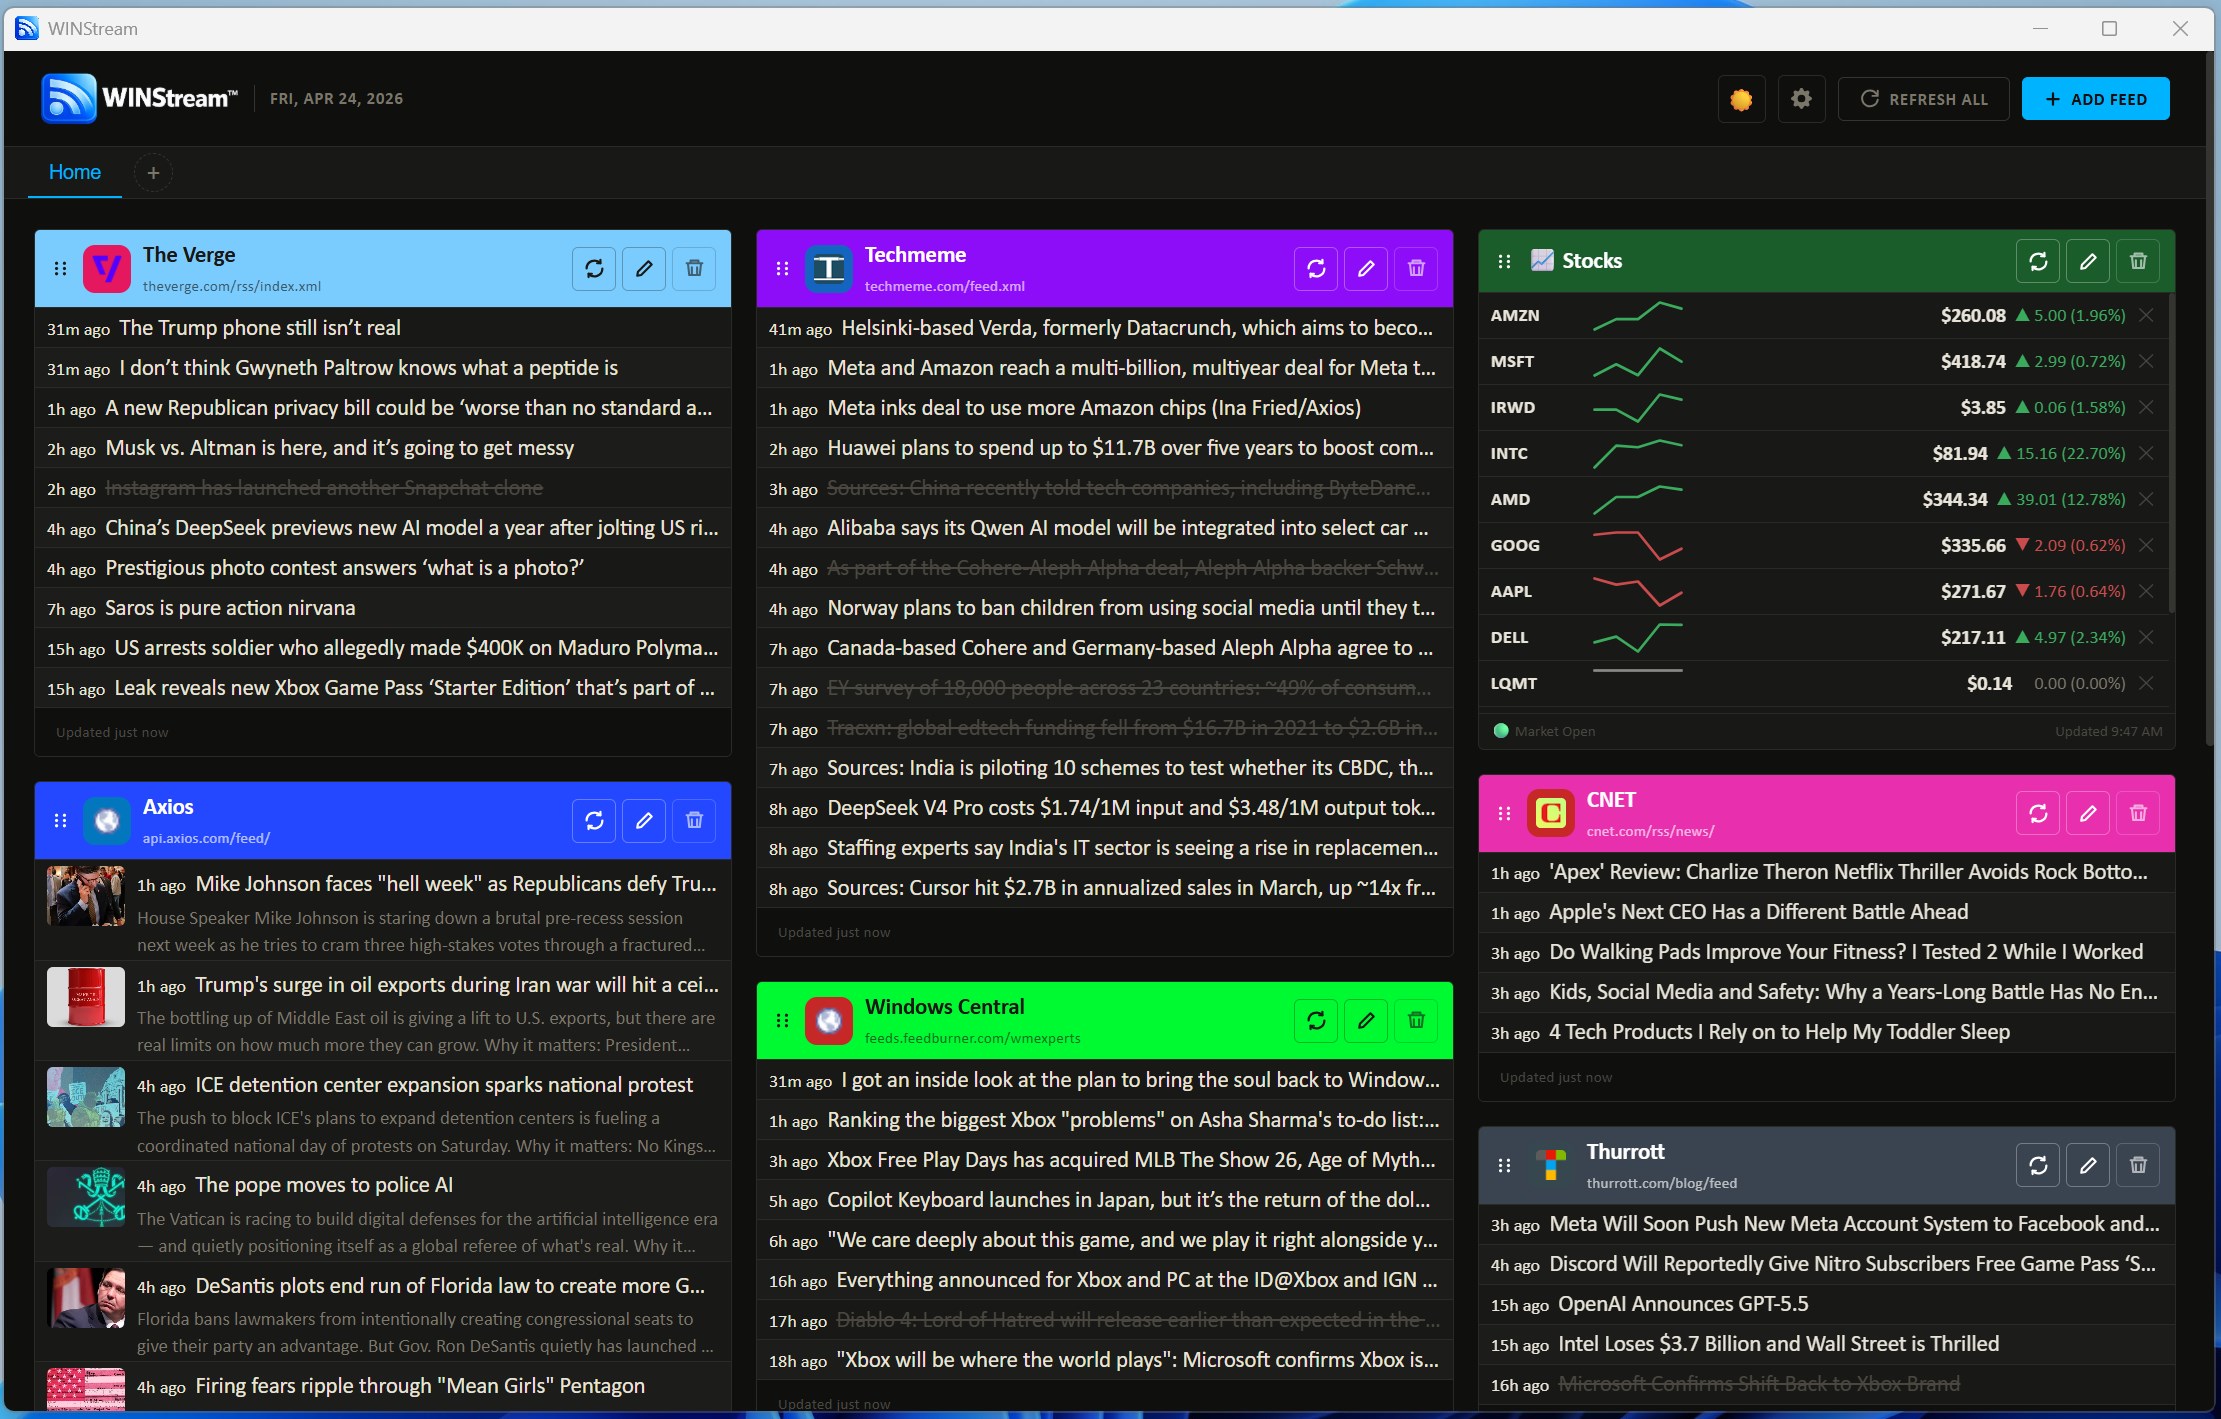Grab the Stocks widget drag handle

pyautogui.click(x=1504, y=261)
